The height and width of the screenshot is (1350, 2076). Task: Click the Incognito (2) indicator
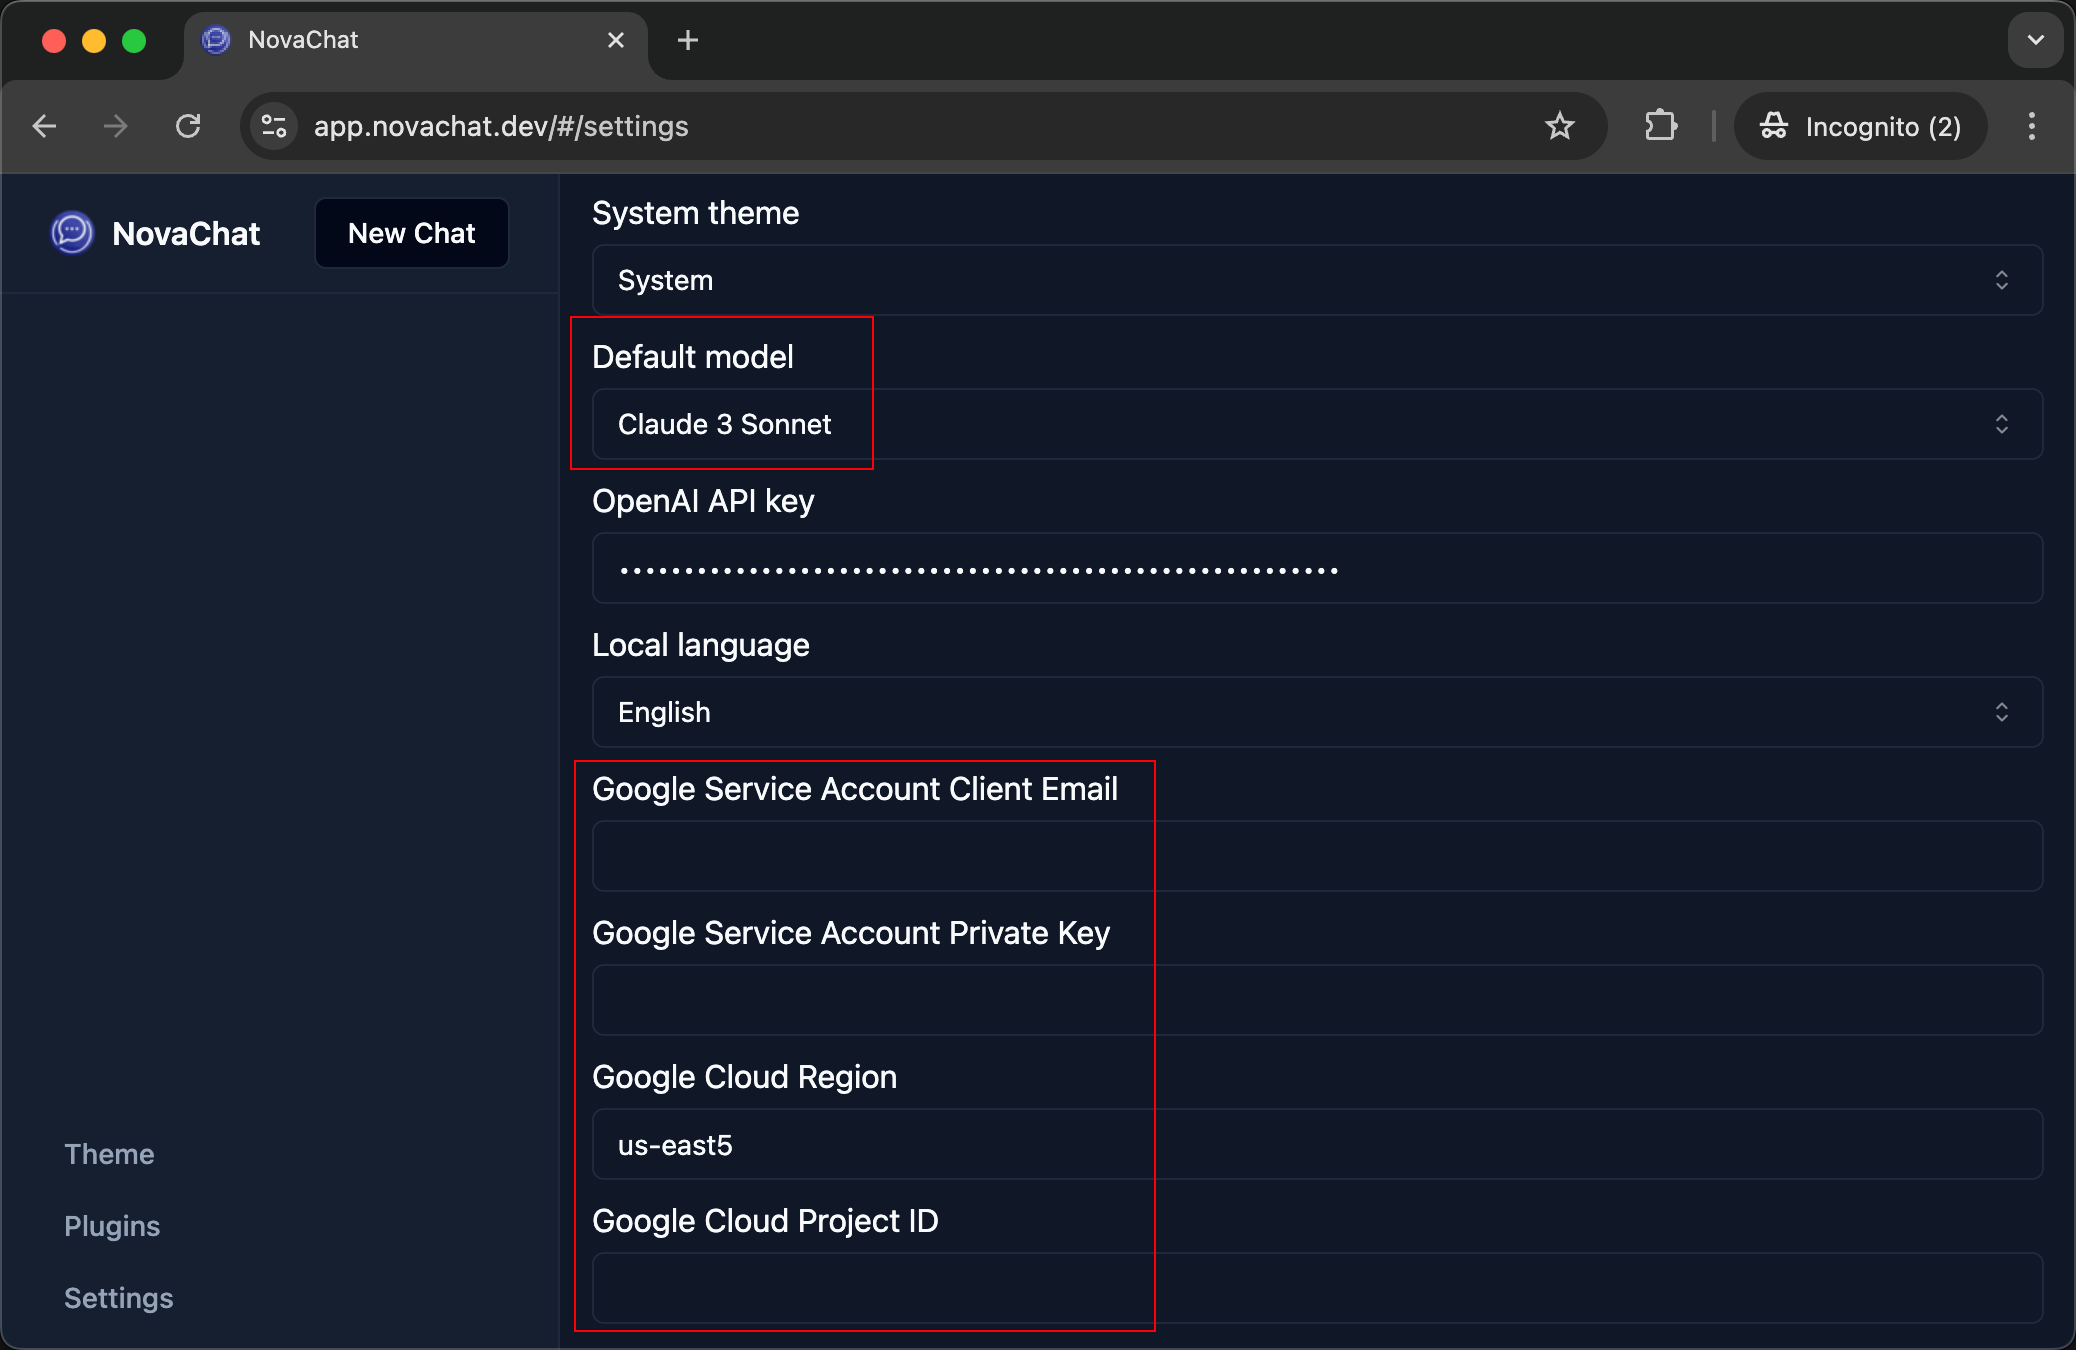(1860, 126)
